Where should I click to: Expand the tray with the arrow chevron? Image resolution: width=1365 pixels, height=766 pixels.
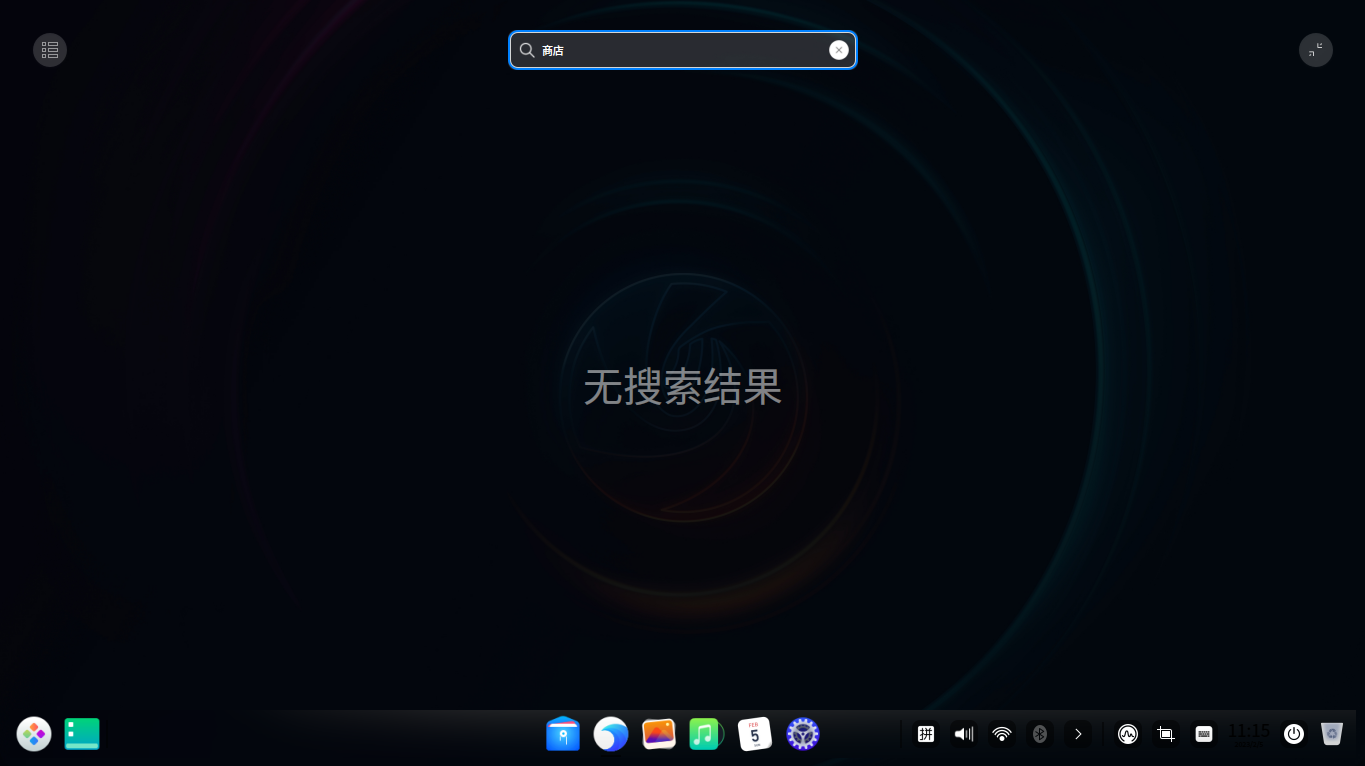[x=1078, y=734]
